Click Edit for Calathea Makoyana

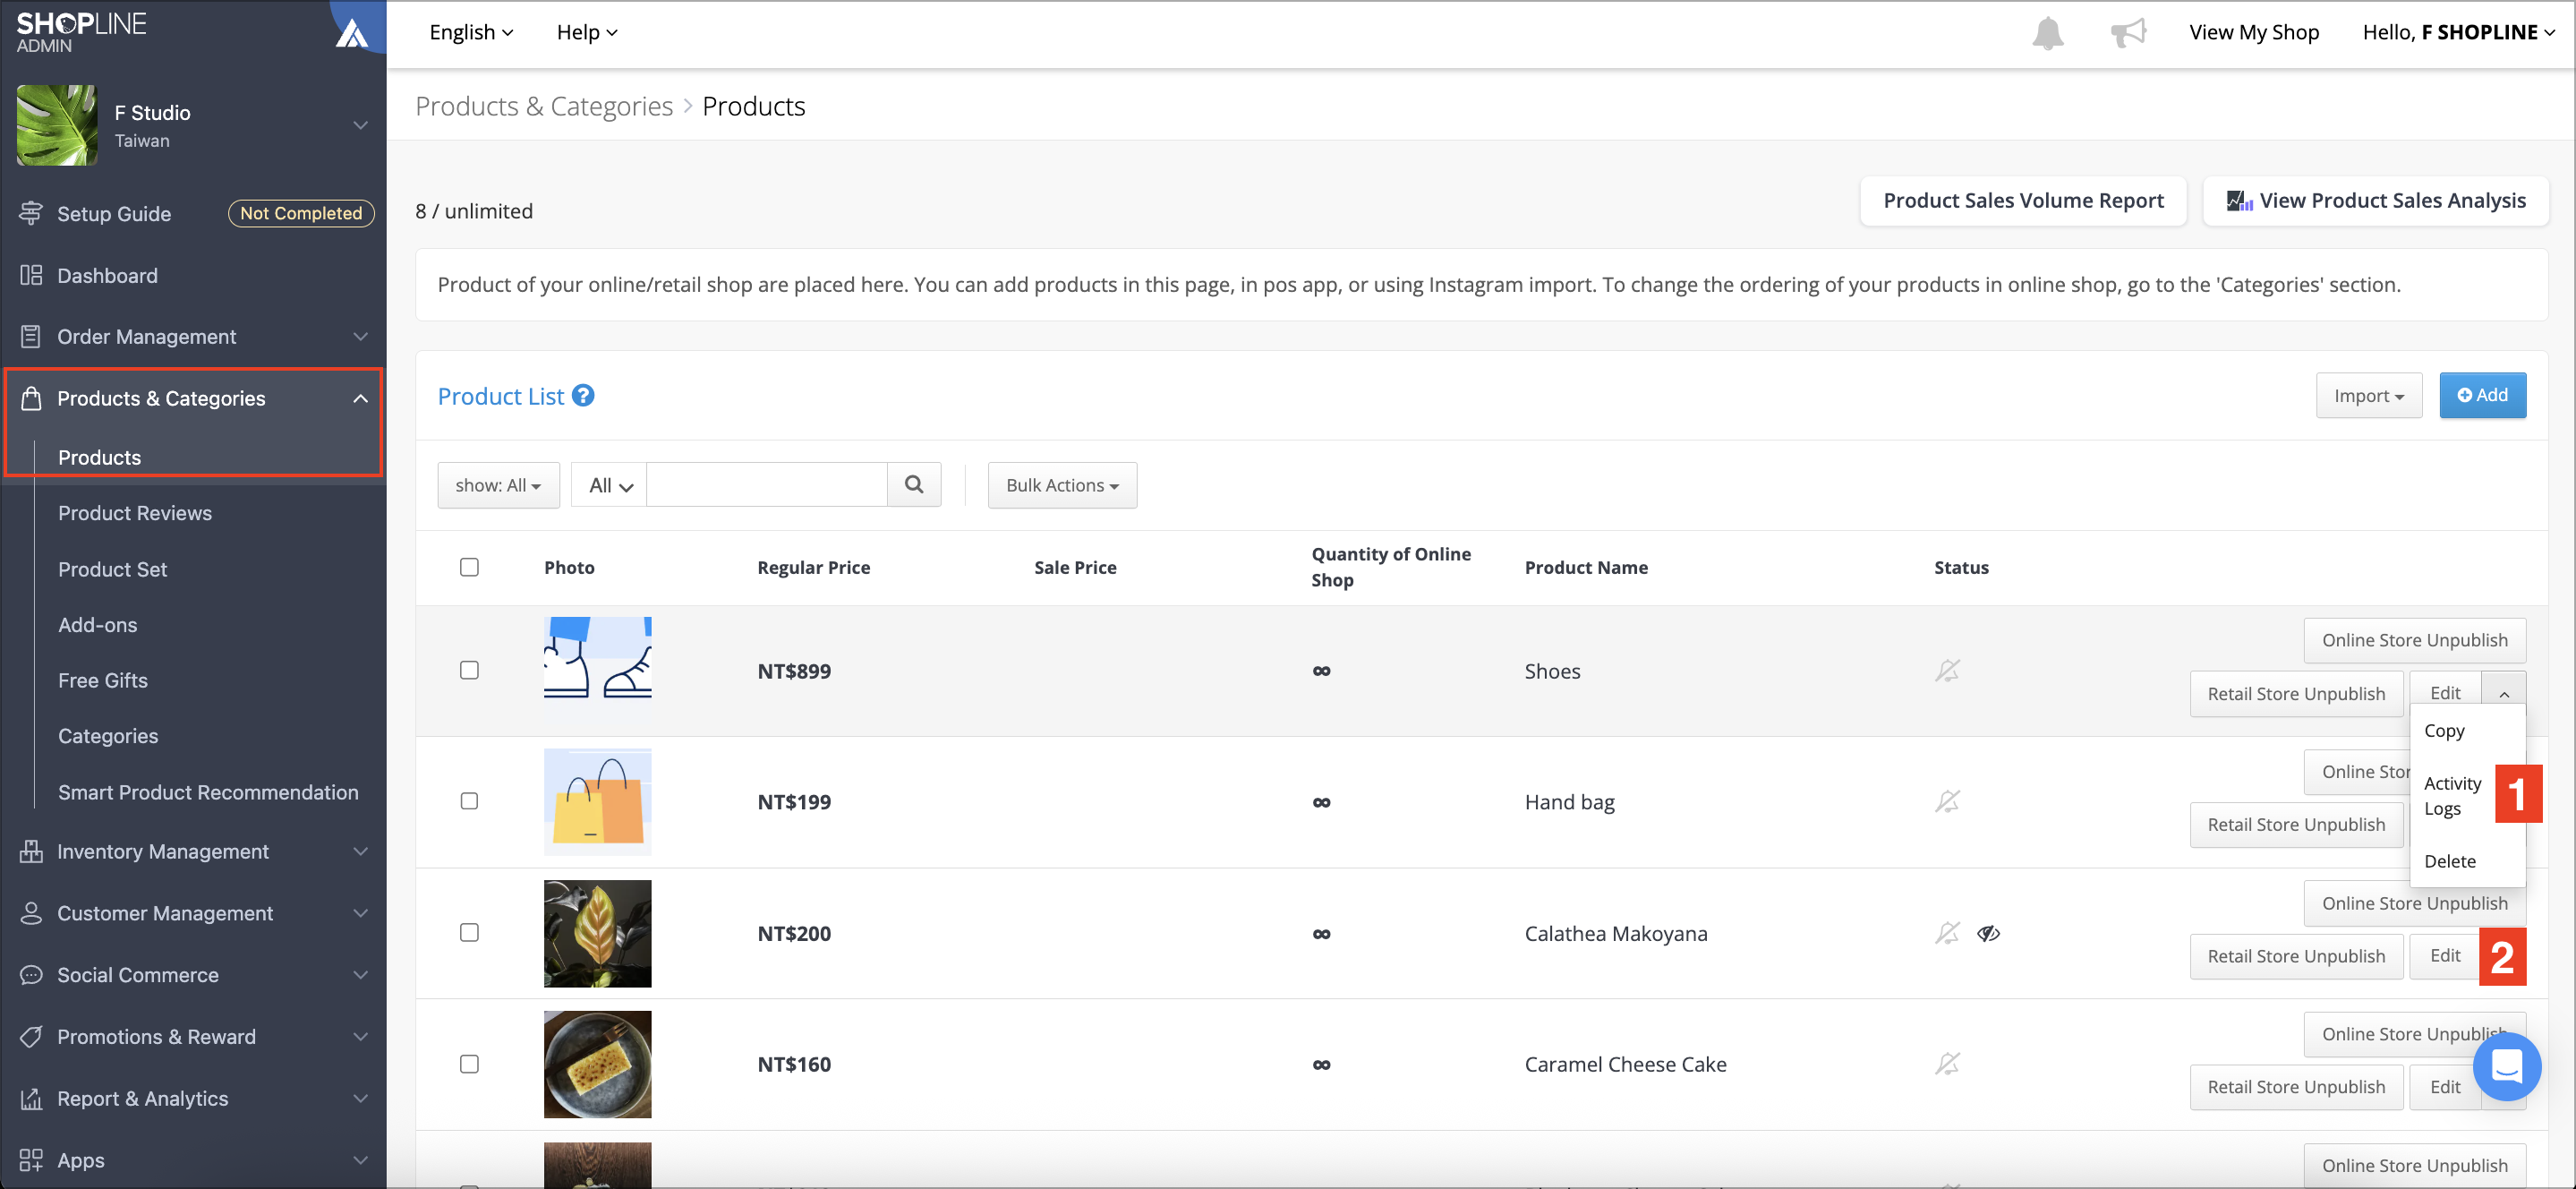click(2445, 956)
